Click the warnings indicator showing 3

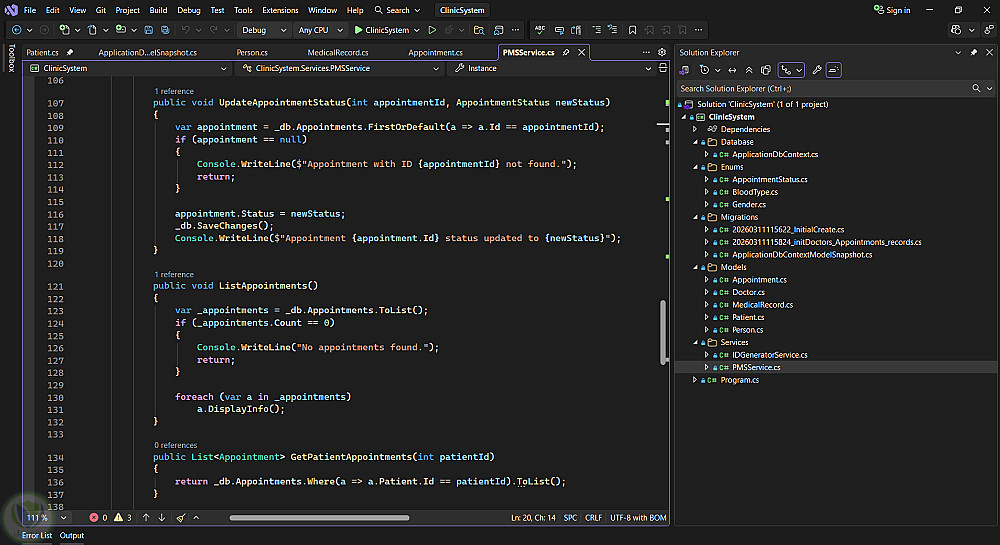point(123,518)
